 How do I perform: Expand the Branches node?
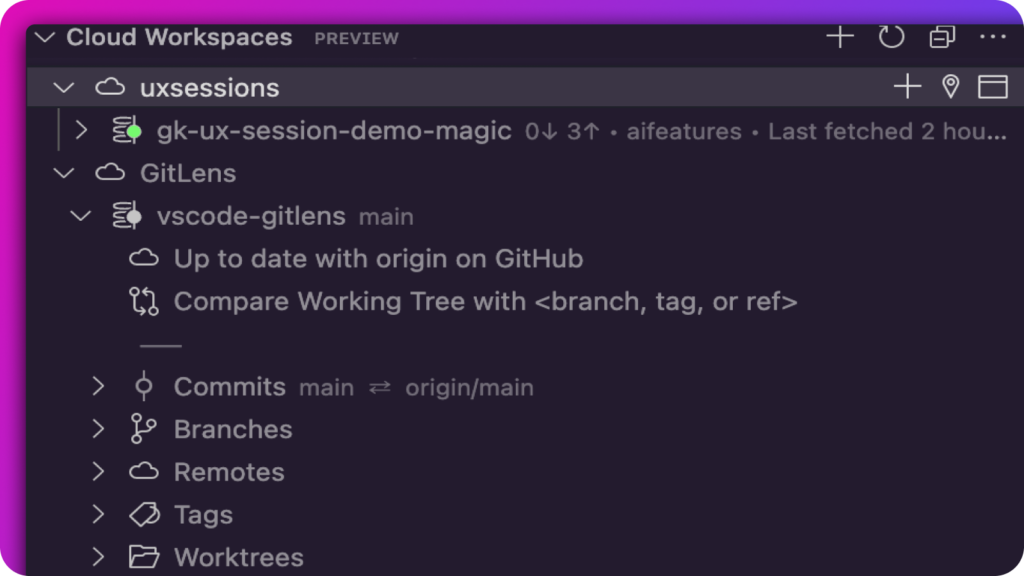[98, 429]
